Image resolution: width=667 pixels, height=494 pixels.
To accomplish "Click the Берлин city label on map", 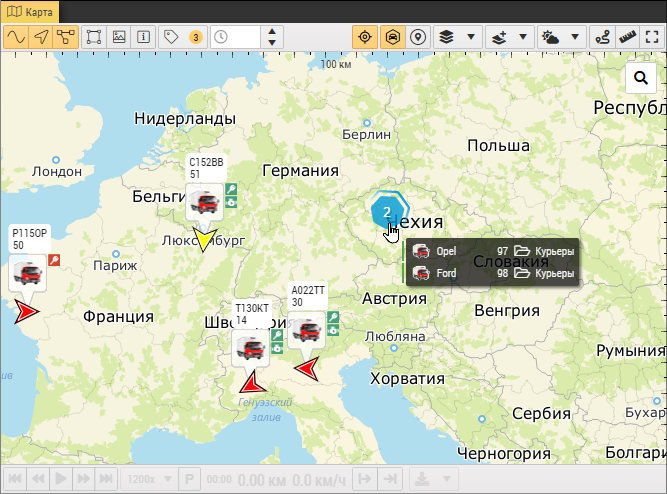I will (x=366, y=134).
